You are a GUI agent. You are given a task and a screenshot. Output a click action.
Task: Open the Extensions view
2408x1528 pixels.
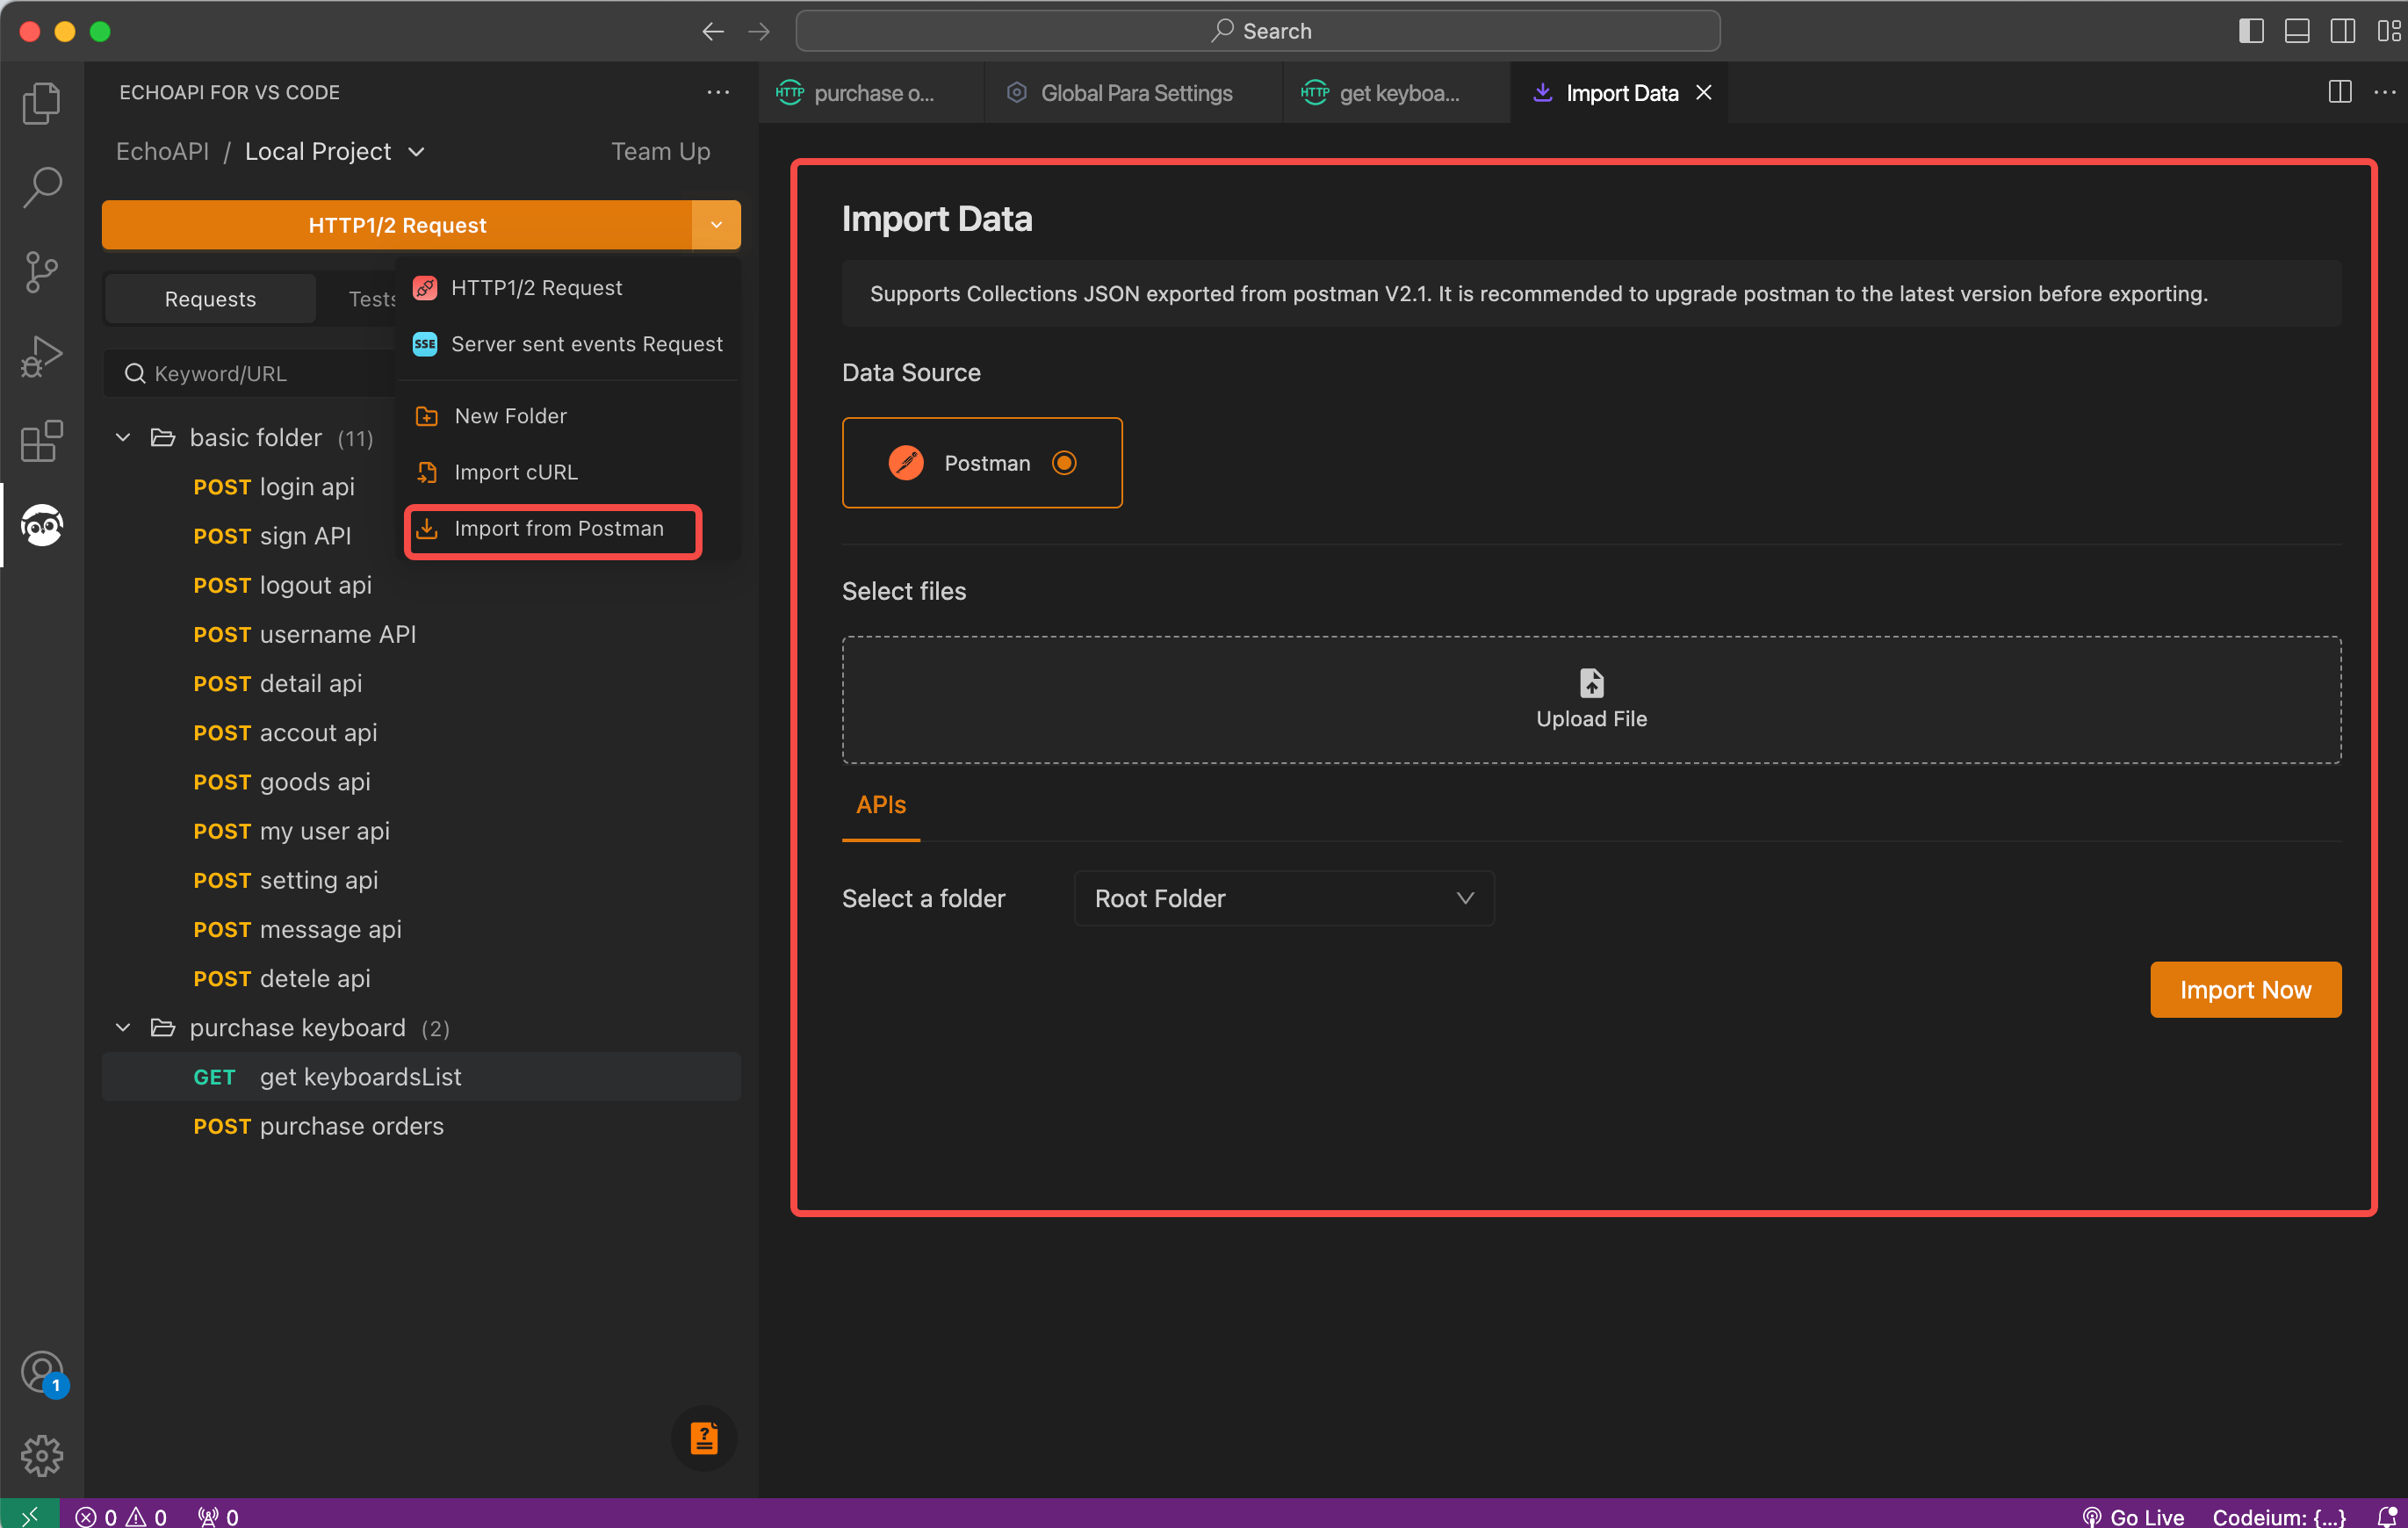[42, 440]
